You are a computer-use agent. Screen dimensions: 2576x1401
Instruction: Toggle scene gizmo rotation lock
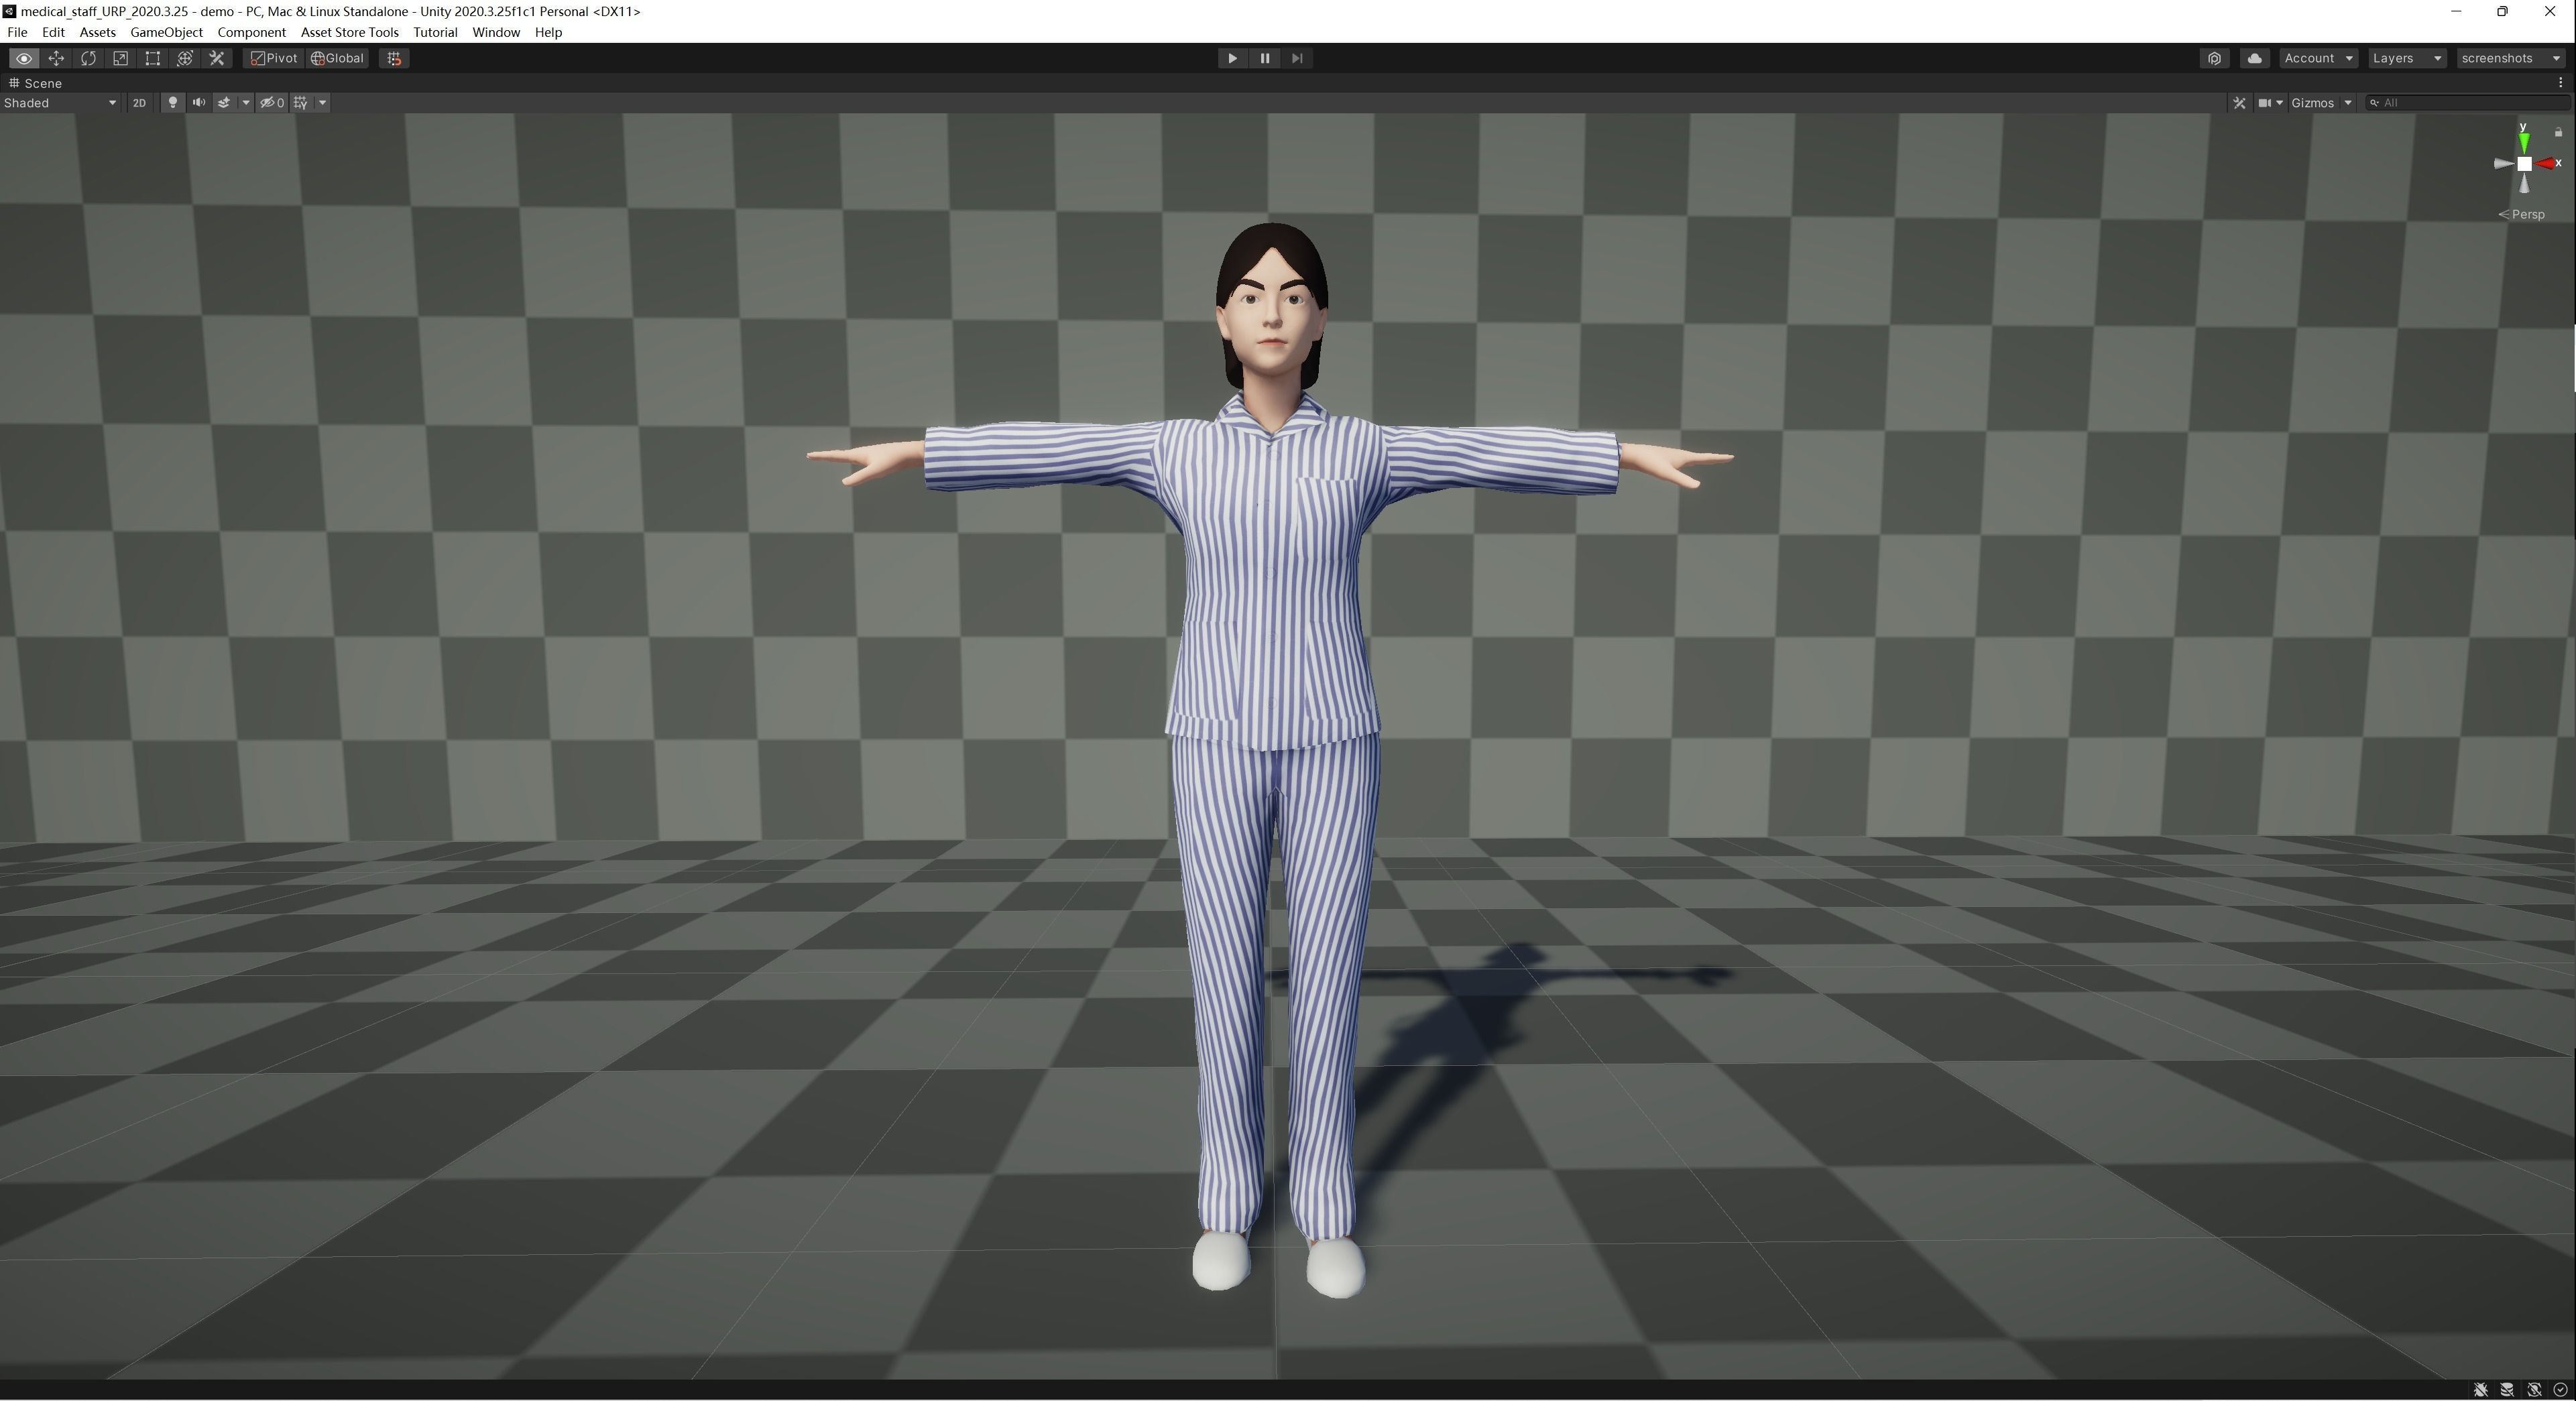[x=2558, y=132]
